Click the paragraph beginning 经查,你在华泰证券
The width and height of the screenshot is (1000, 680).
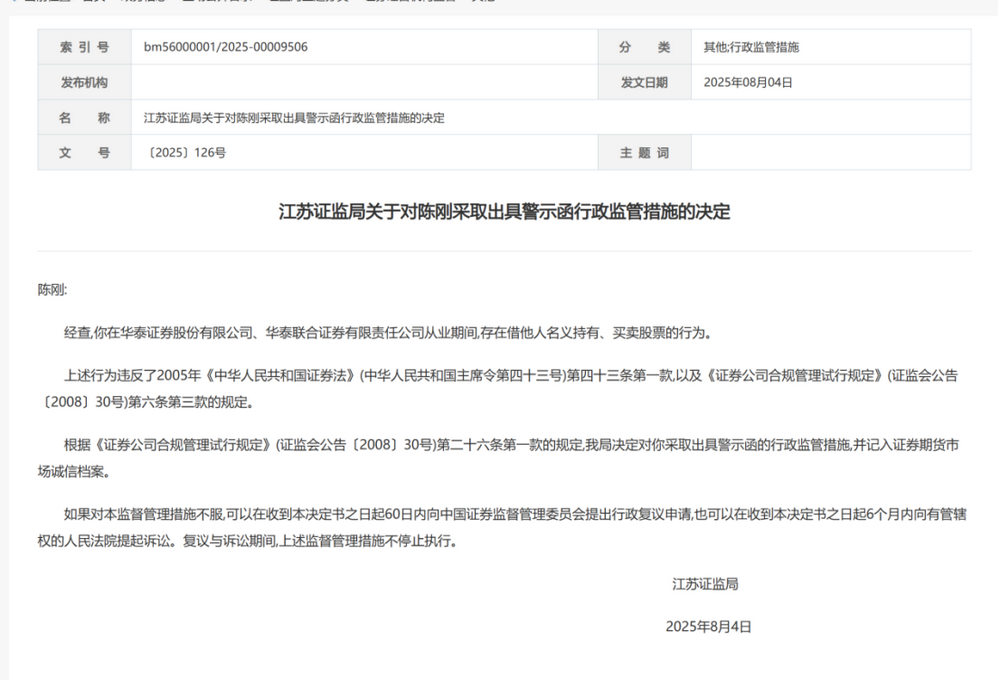(x=388, y=333)
